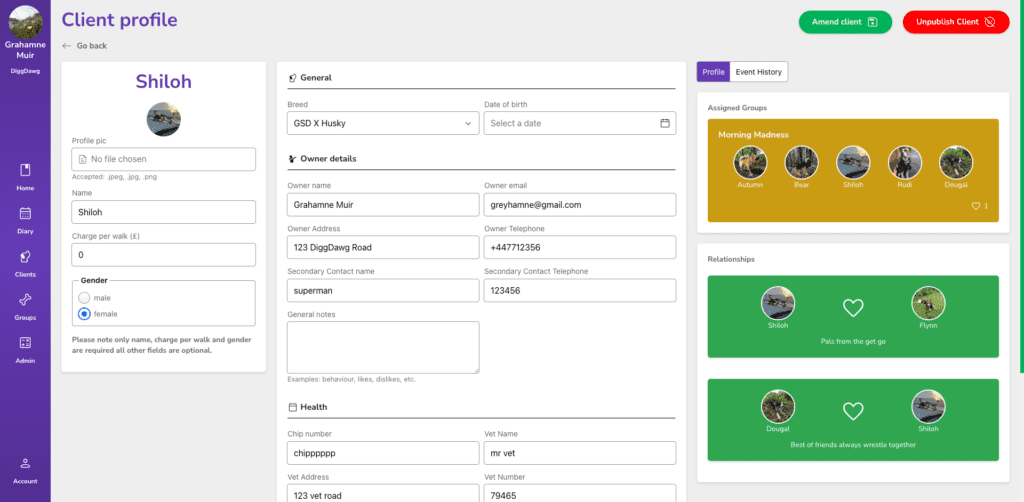Choose a Profile pic file
The height and width of the screenshot is (502, 1024).
pos(164,159)
